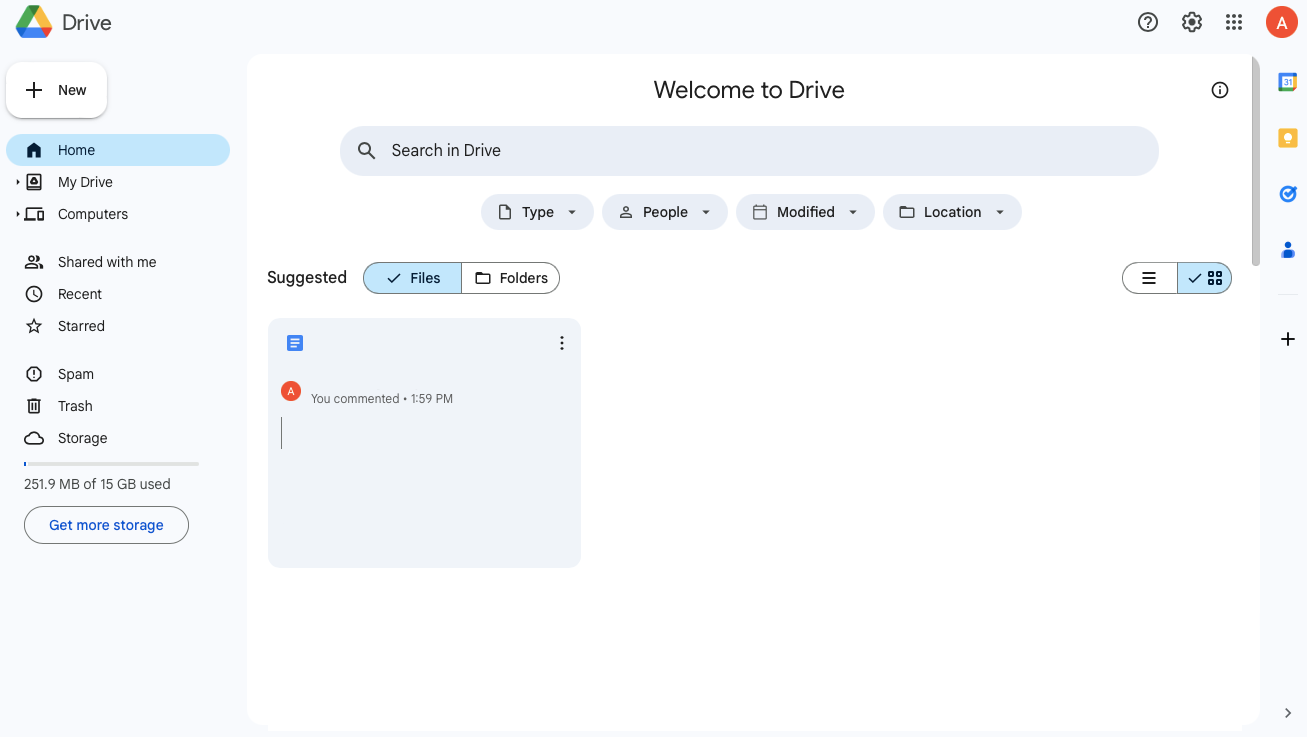
Task: Click Get more storage button
Action: [x=106, y=525]
